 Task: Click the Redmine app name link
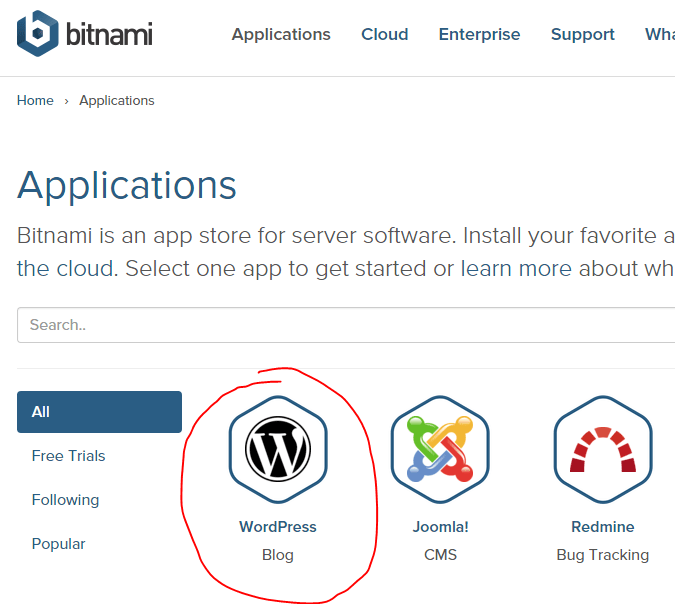(x=603, y=527)
